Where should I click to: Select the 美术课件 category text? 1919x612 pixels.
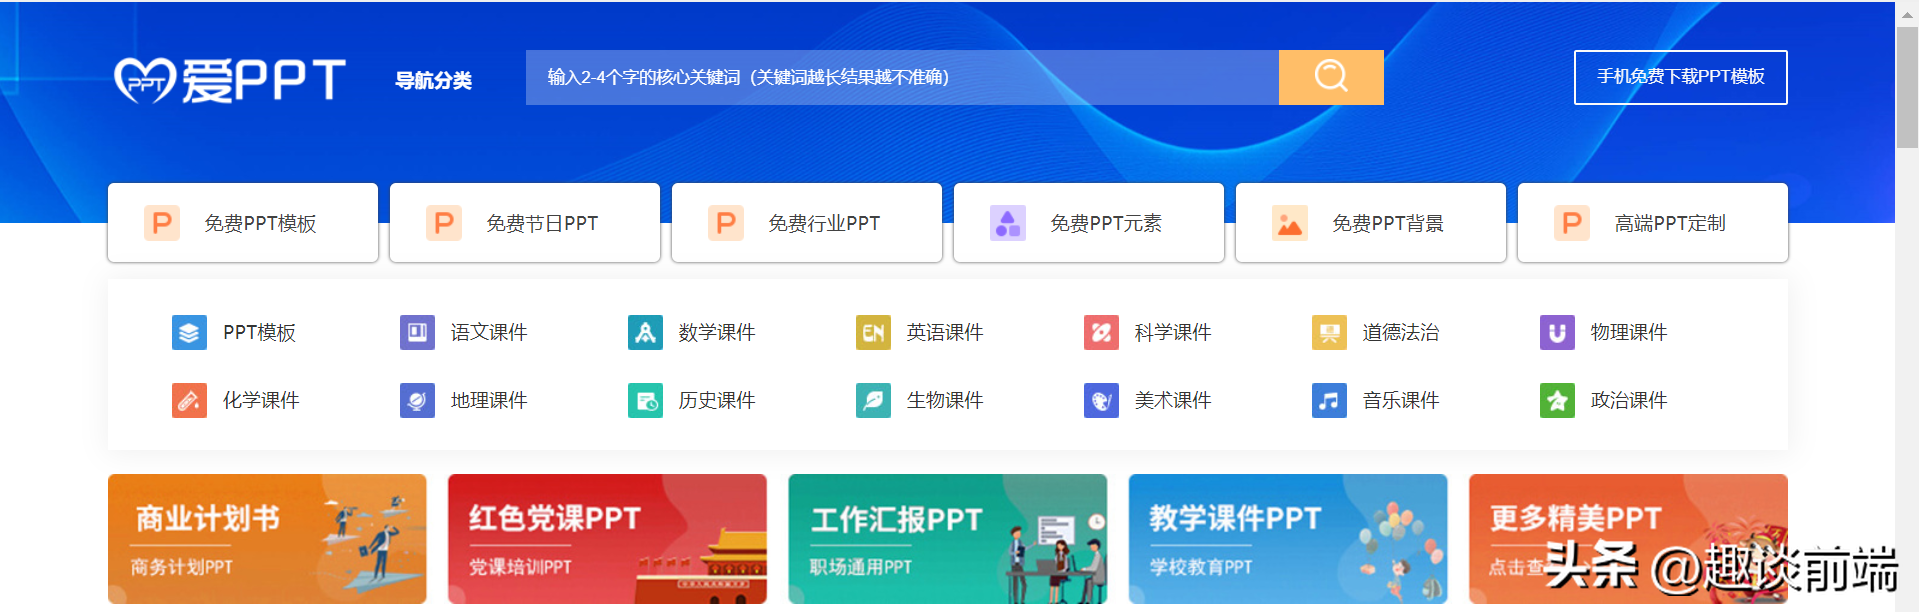click(x=1173, y=400)
